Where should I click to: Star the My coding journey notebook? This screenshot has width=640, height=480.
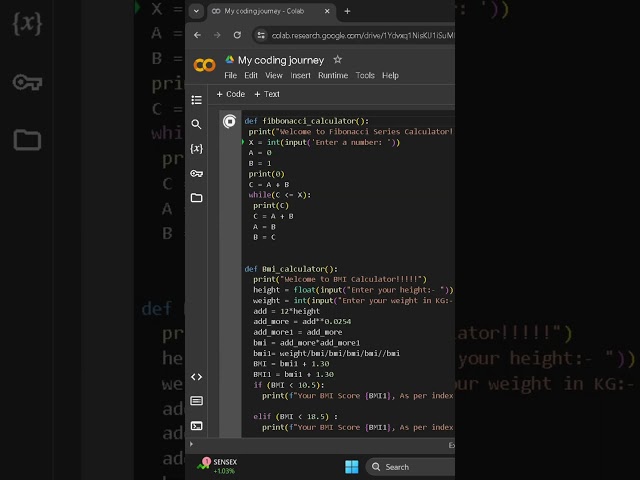click(x=337, y=60)
